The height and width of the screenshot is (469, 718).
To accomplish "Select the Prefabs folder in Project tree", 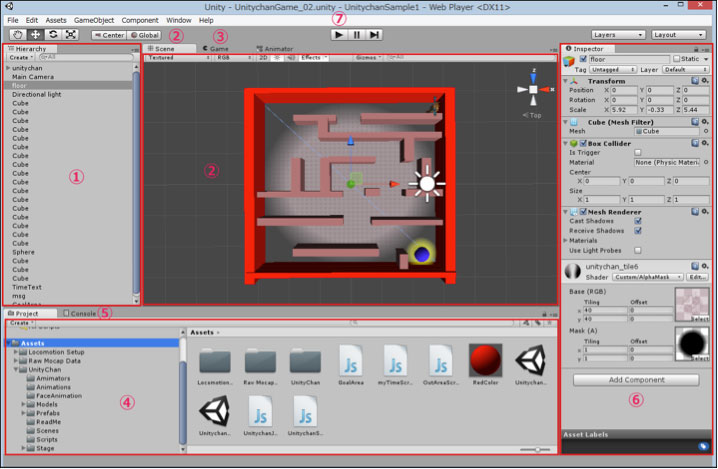I will click(48, 413).
